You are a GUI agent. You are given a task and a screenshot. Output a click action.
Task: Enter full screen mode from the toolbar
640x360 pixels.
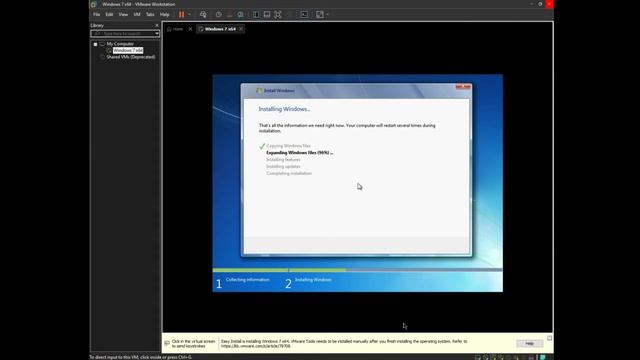(x=278, y=14)
